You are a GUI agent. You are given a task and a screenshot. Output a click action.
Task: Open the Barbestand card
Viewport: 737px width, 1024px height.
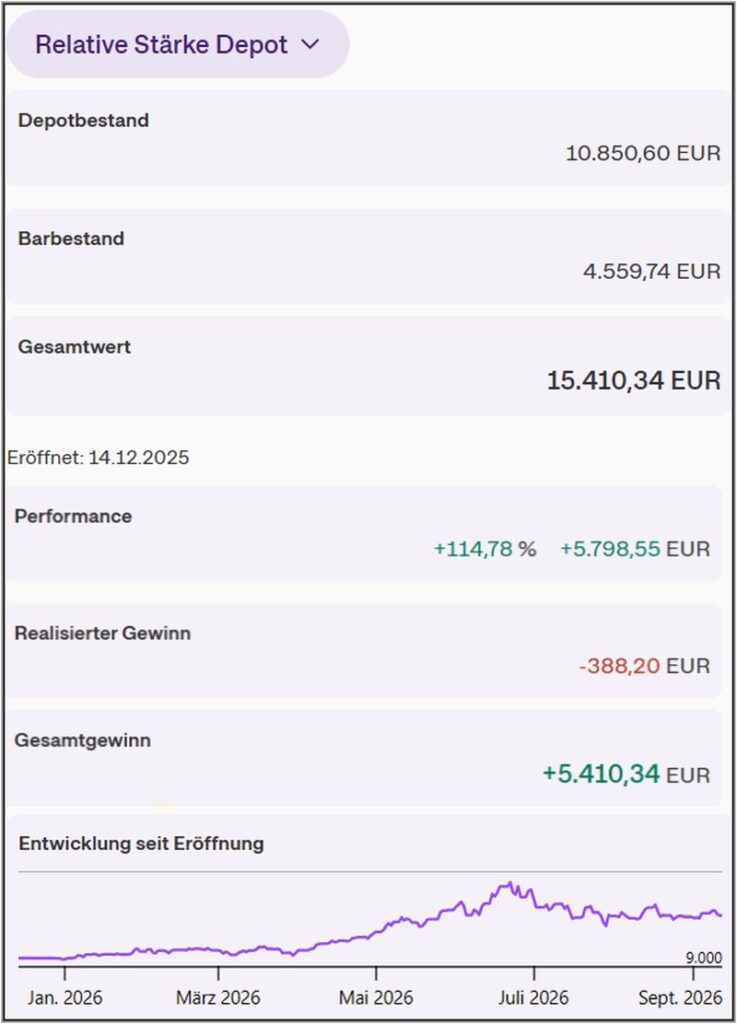point(369,257)
